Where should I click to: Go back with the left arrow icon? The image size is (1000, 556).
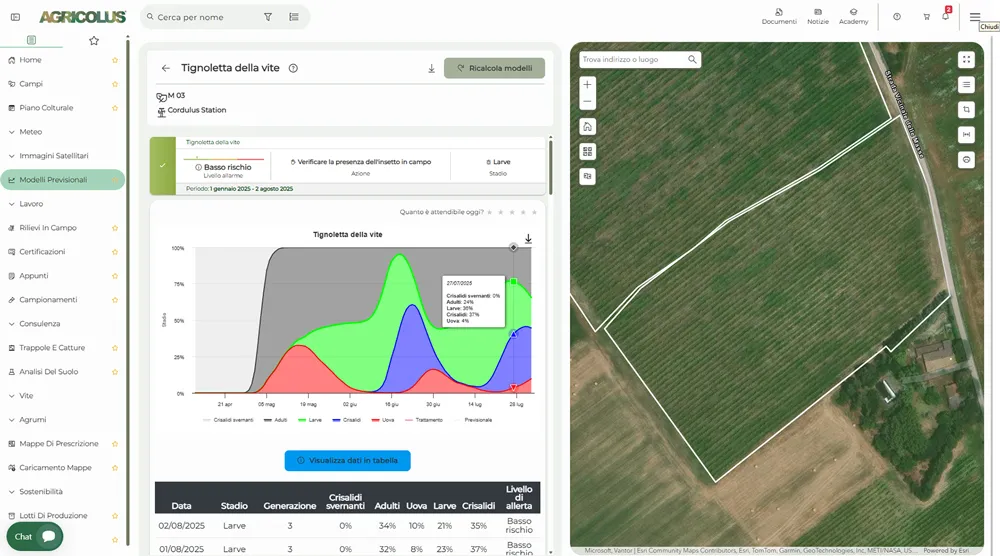pos(166,68)
